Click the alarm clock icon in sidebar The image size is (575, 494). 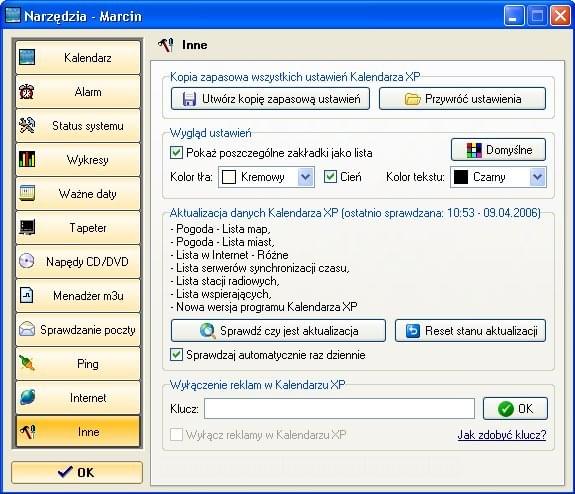tap(26, 92)
